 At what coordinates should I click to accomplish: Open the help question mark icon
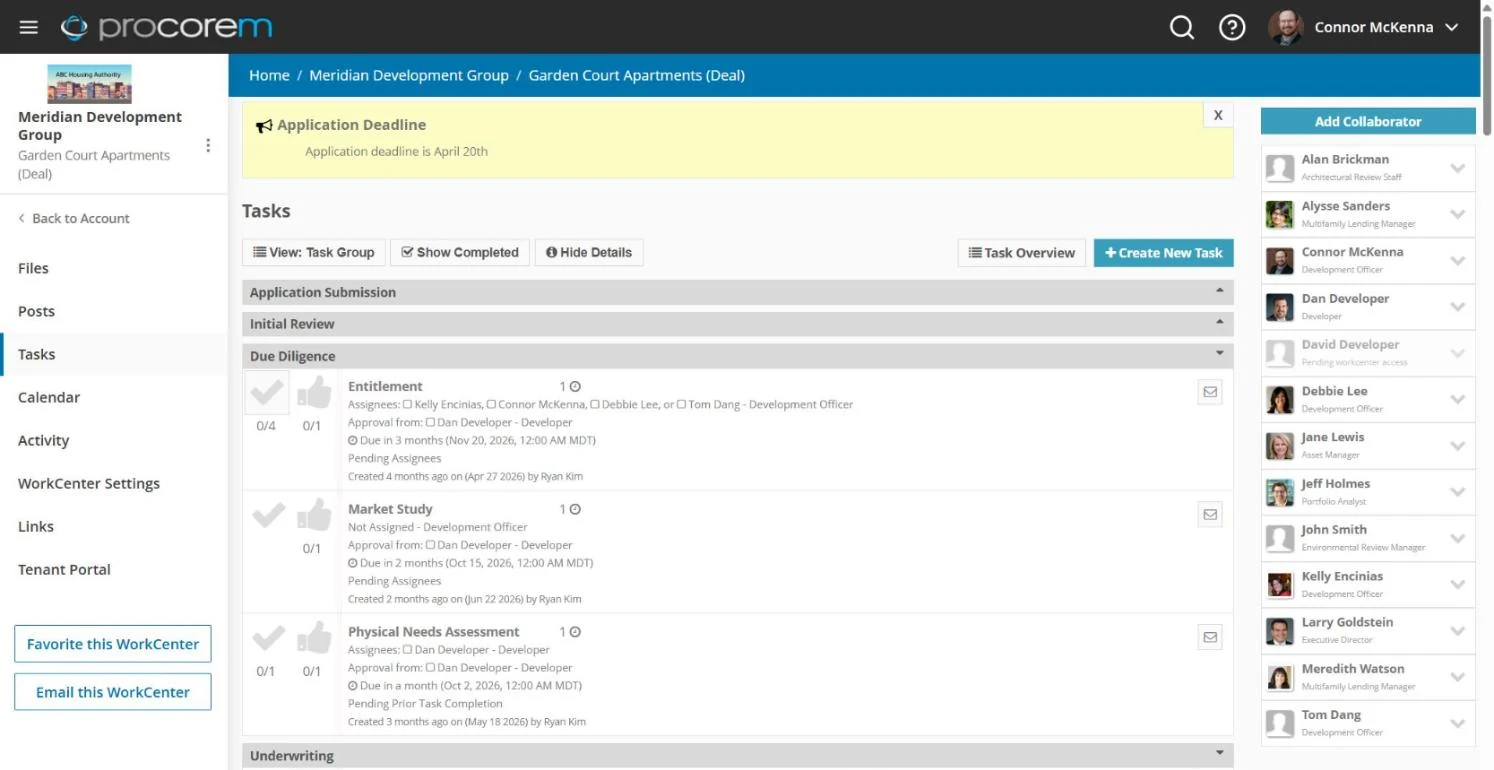point(1232,28)
